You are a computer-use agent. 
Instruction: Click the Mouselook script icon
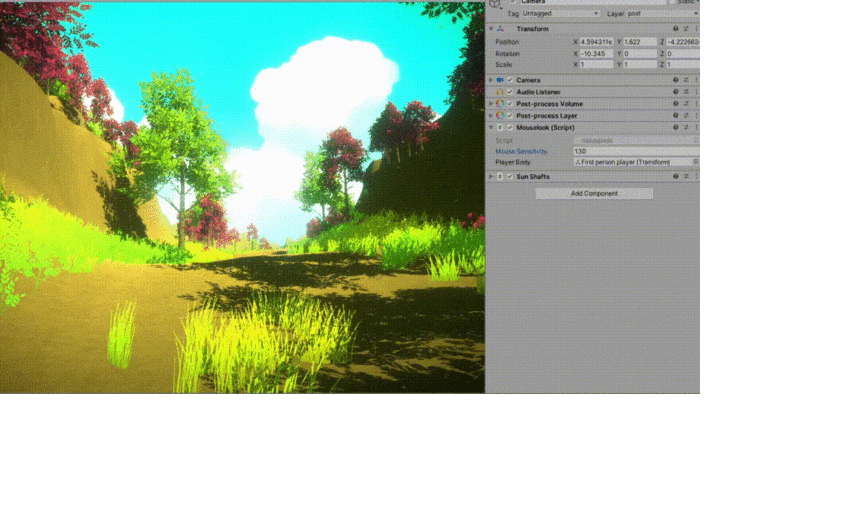pos(500,127)
